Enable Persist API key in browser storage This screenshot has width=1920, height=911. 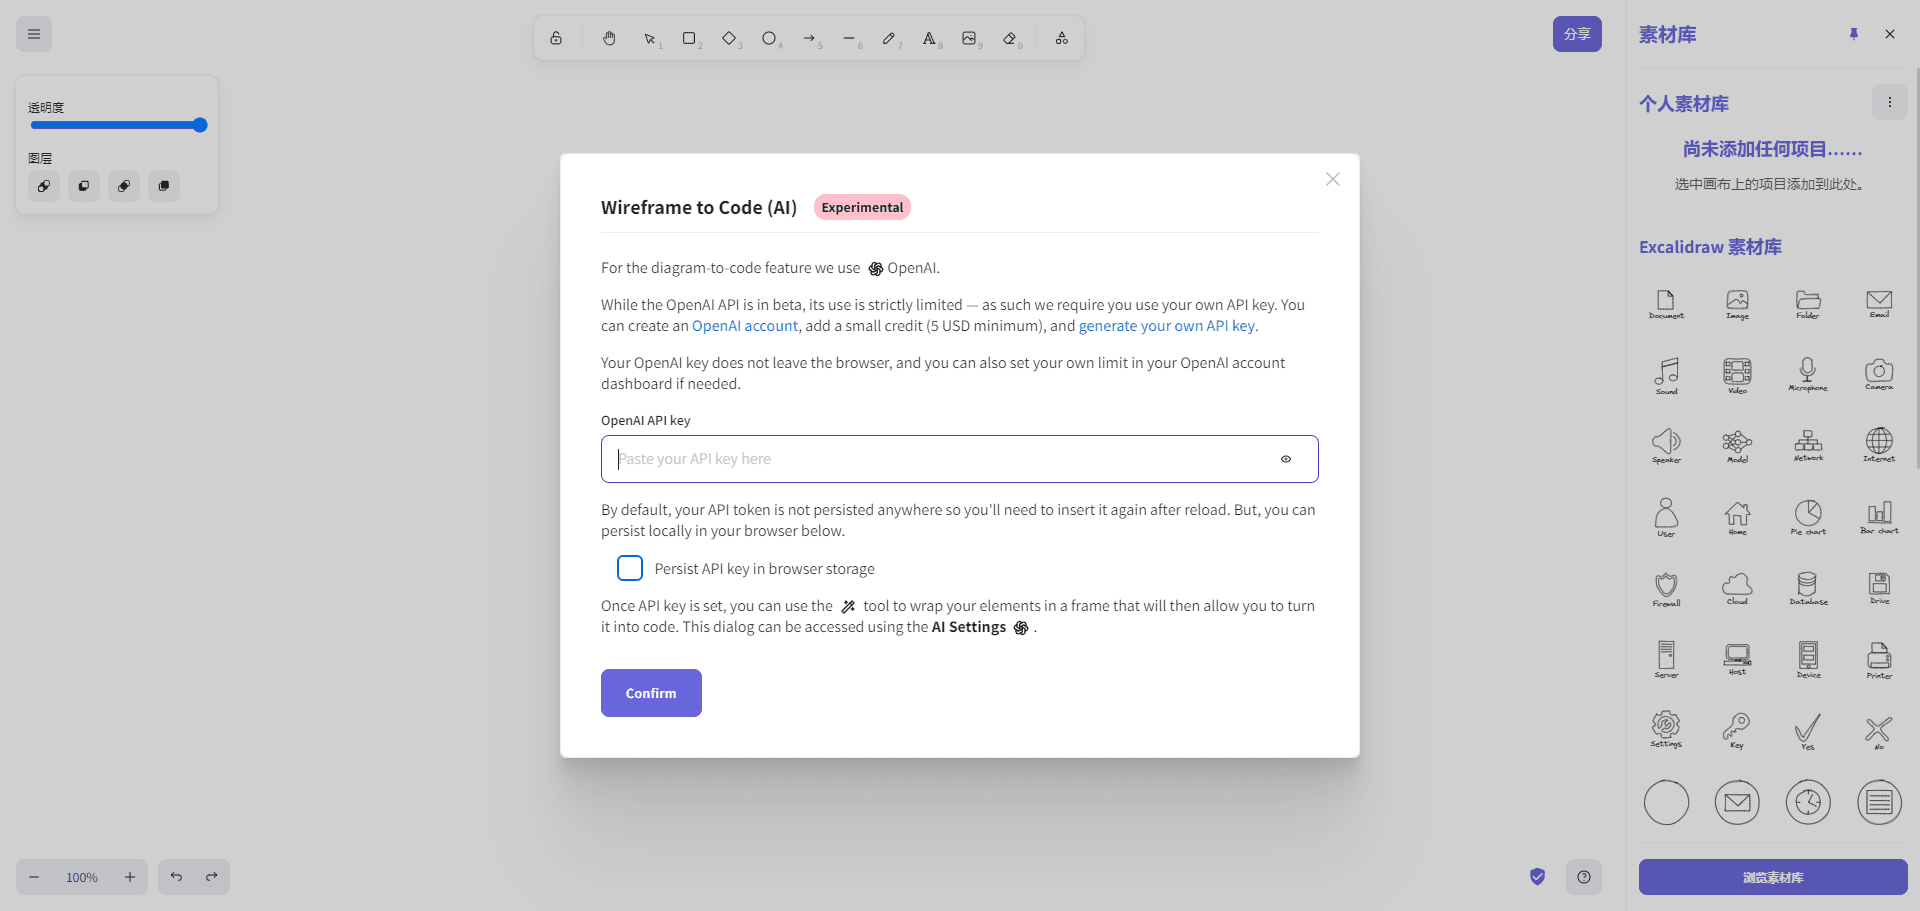pos(630,568)
